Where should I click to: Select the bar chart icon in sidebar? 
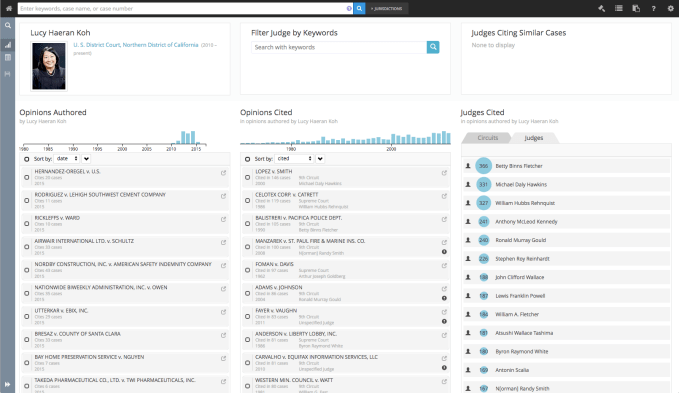pyautogui.click(x=8, y=45)
